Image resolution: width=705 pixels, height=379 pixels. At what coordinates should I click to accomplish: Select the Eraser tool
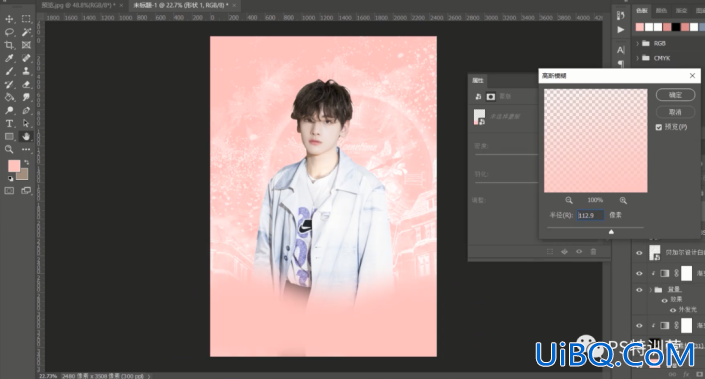click(26, 84)
